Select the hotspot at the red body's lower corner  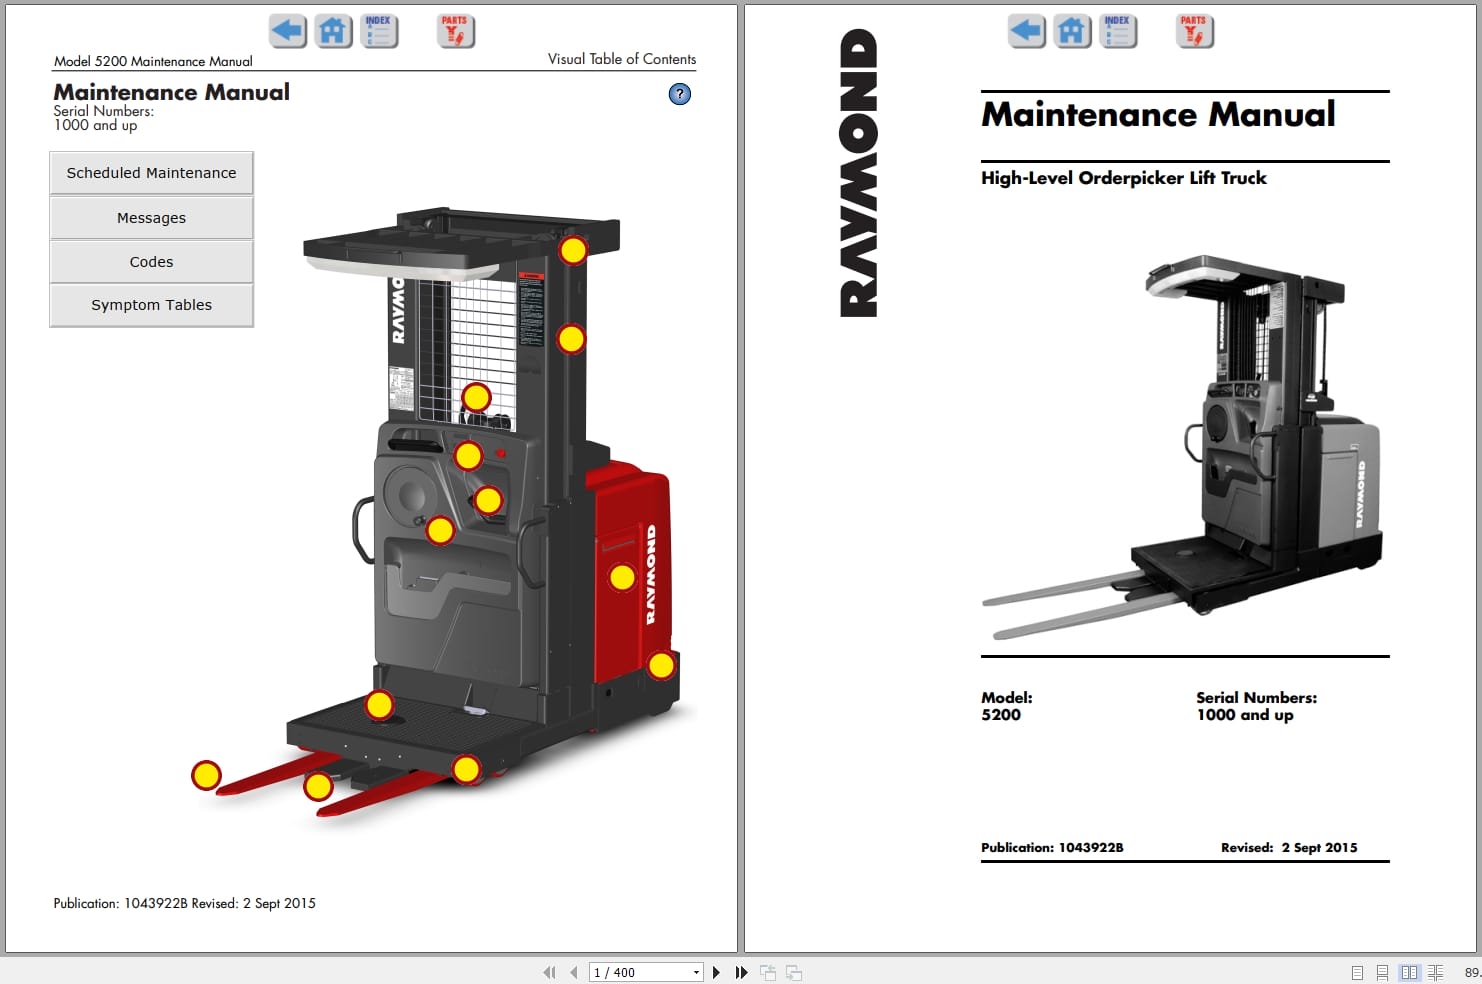tap(661, 665)
